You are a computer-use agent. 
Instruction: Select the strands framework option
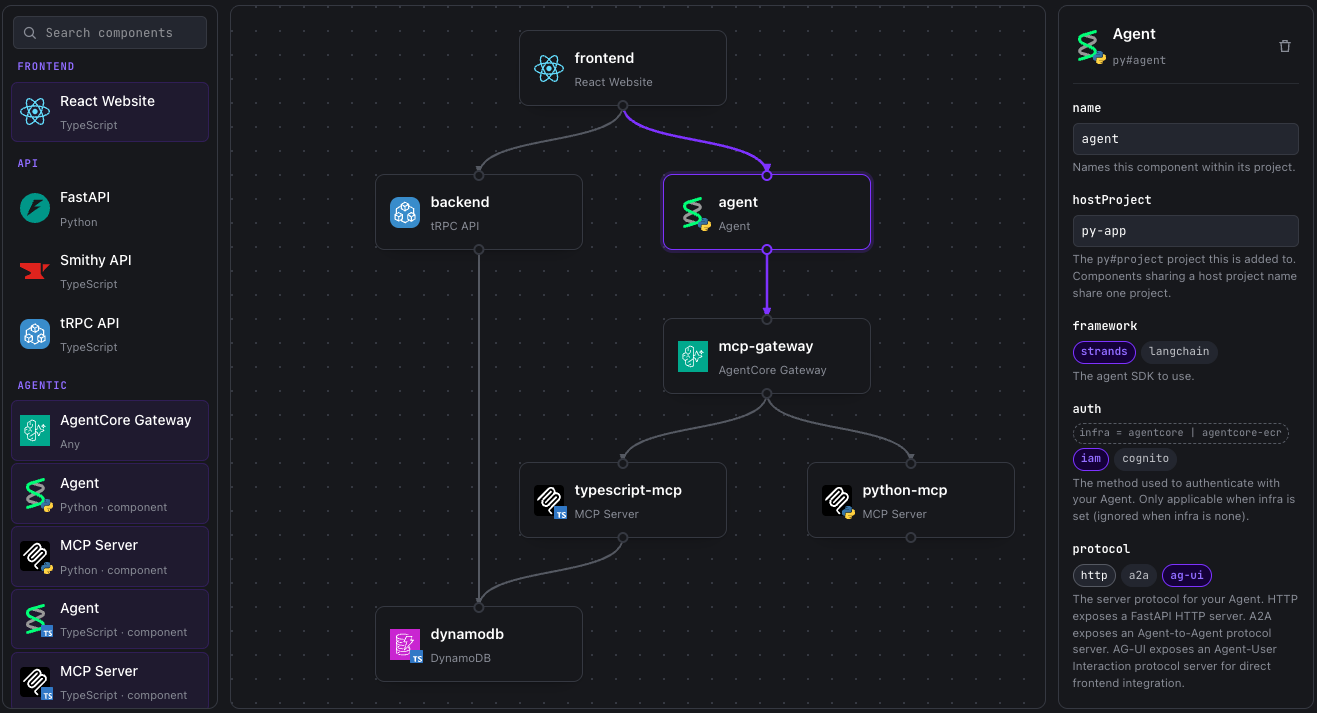(1104, 351)
